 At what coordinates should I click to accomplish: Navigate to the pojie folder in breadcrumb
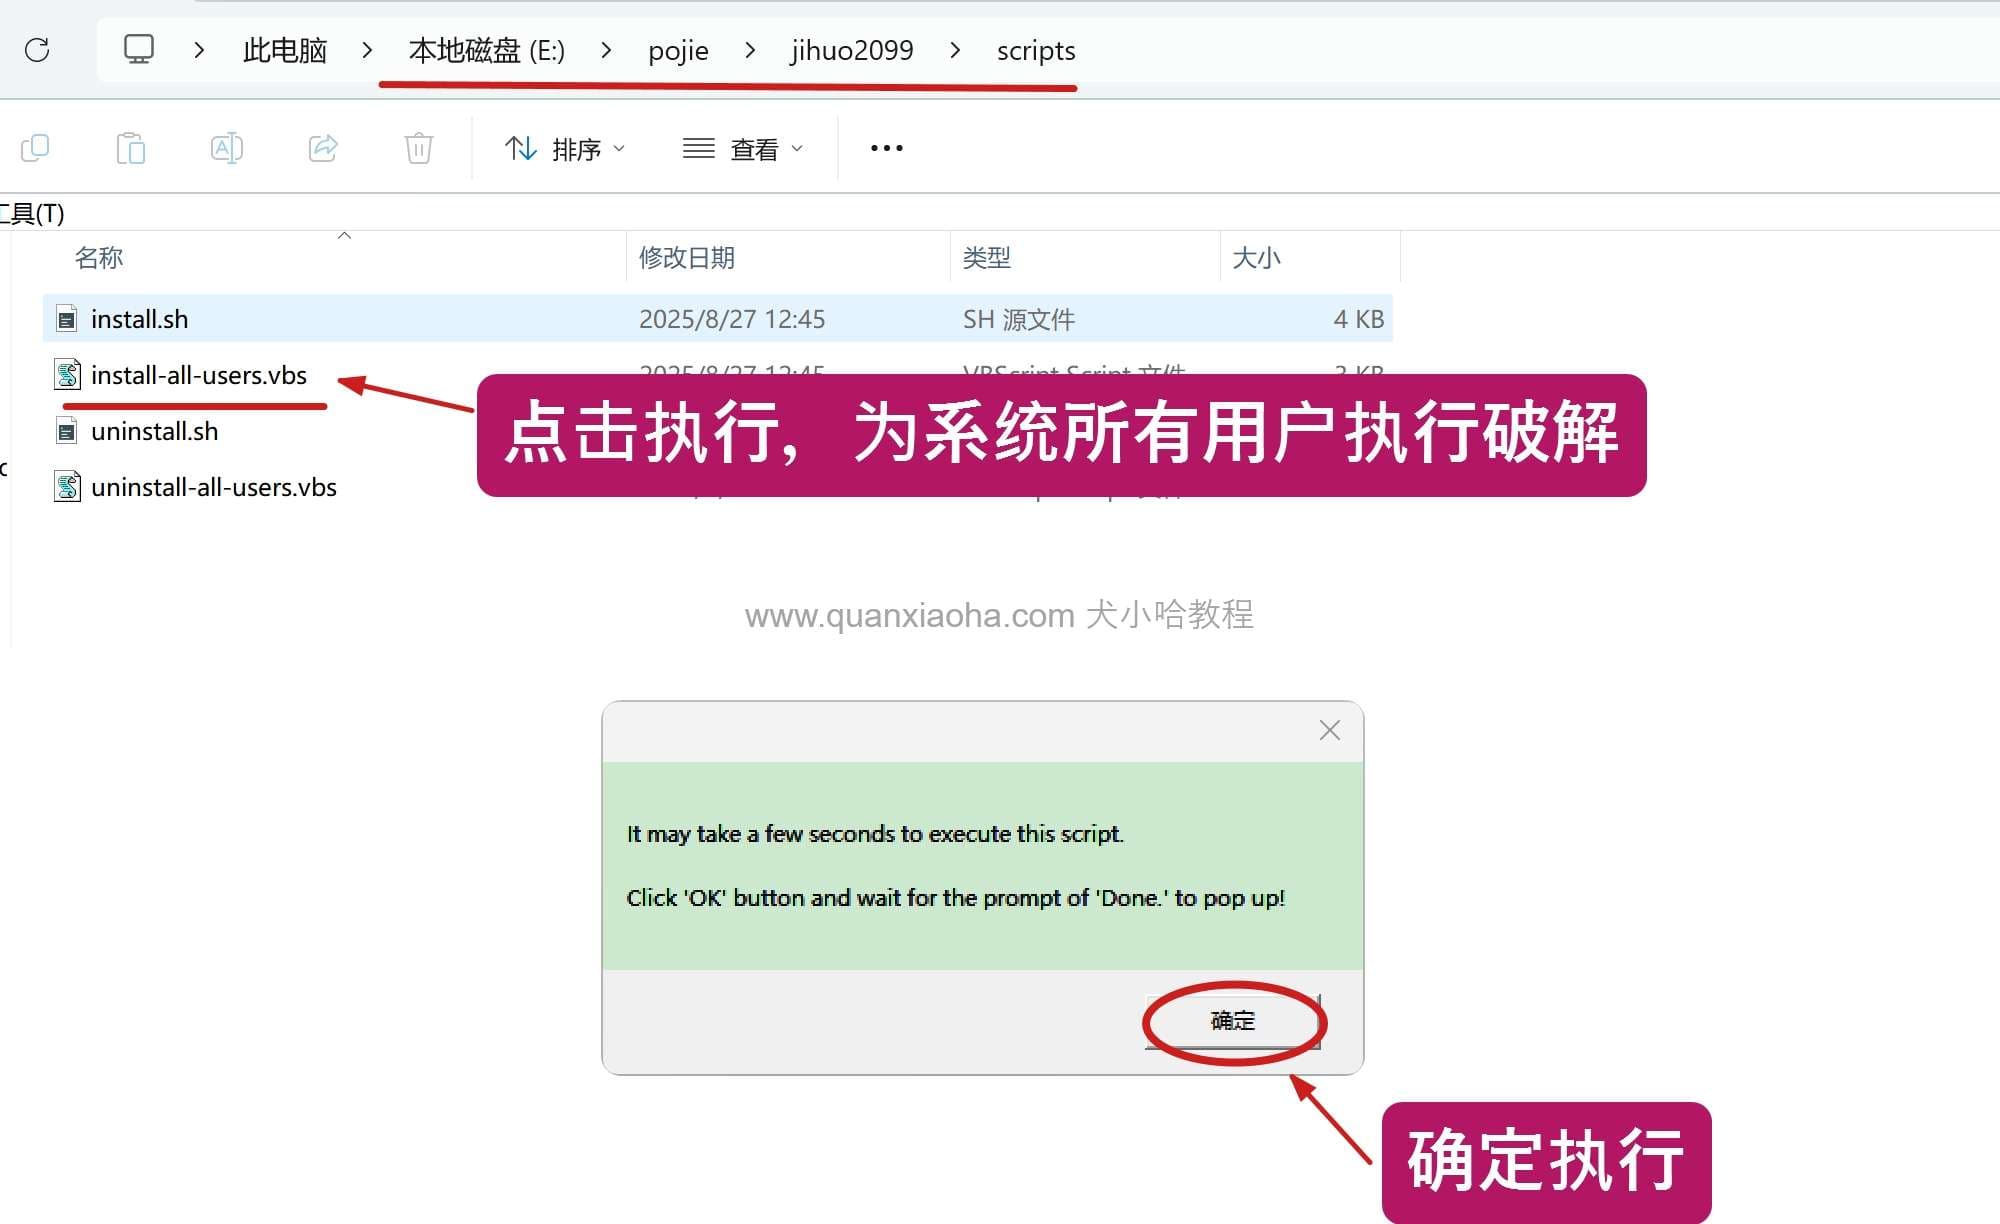click(678, 50)
